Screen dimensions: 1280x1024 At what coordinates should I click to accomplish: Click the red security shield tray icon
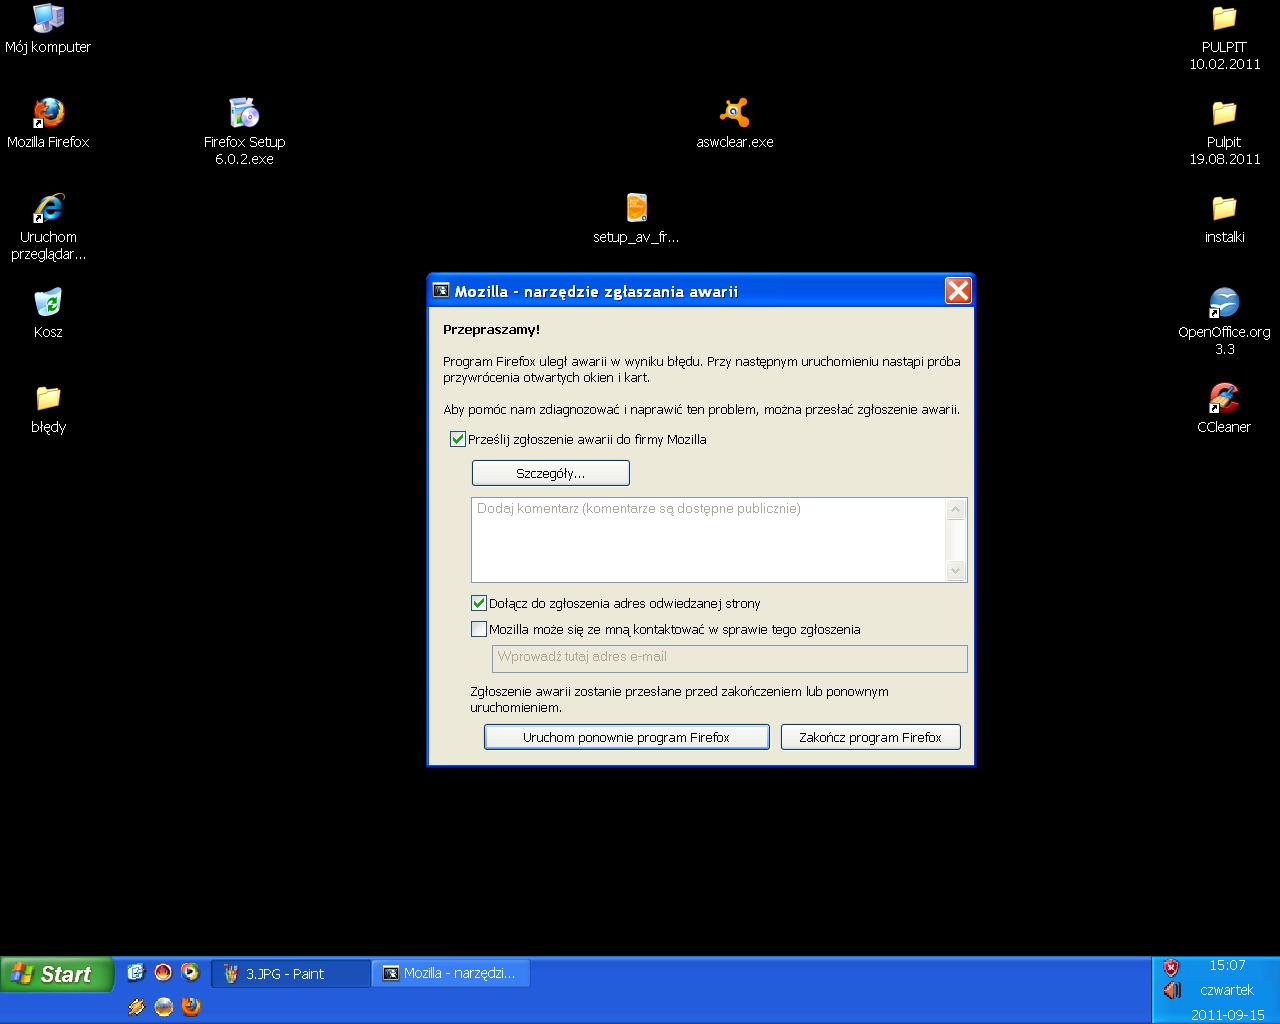pos(1171,967)
